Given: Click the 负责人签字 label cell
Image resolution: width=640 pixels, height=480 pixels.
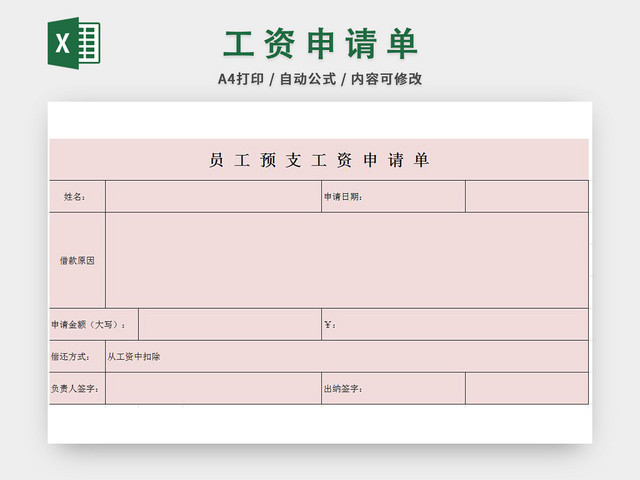Looking at the screenshot, I should [x=77, y=388].
